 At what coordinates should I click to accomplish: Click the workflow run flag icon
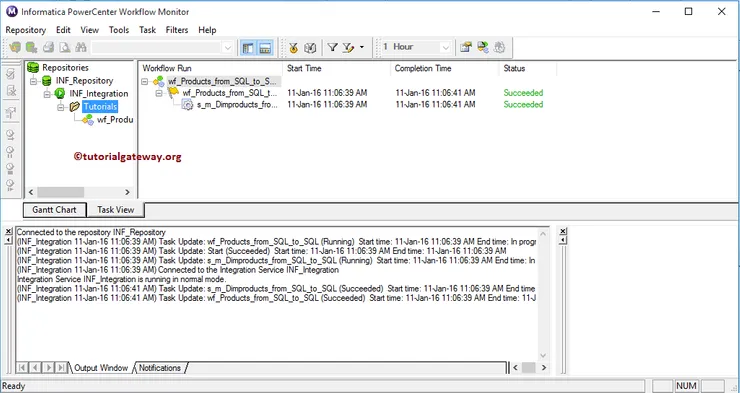[x=173, y=93]
